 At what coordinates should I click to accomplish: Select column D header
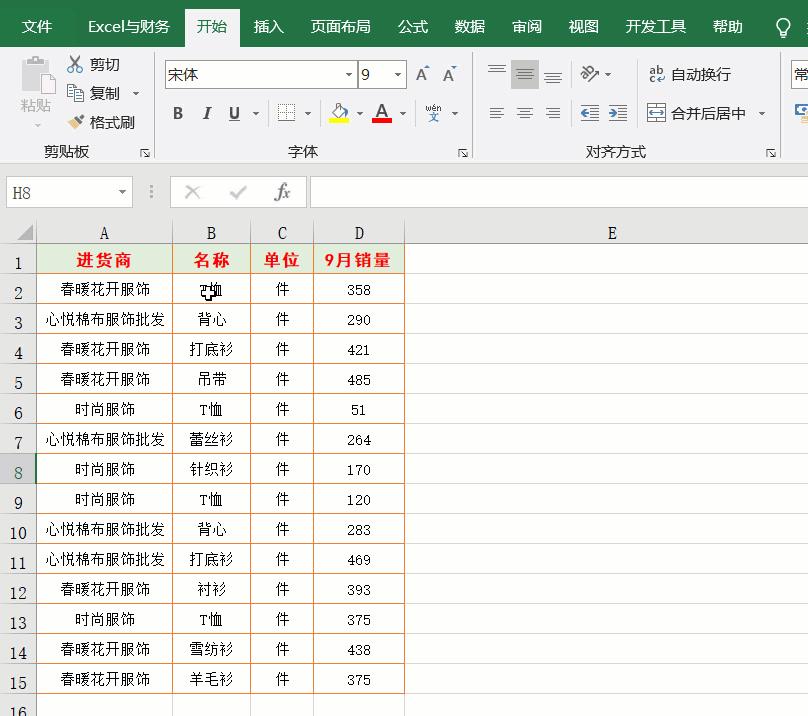tap(359, 233)
